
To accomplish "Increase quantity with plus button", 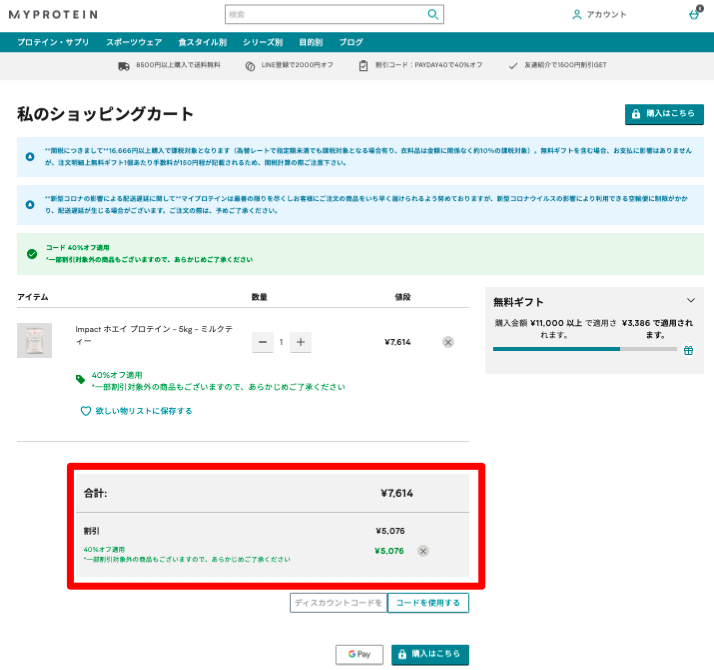I will pos(301,342).
